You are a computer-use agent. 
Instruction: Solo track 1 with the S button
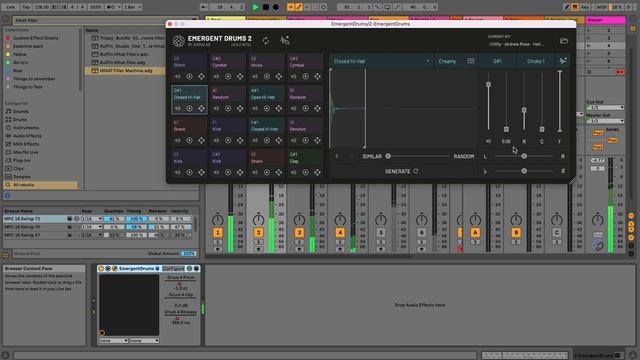point(218,242)
